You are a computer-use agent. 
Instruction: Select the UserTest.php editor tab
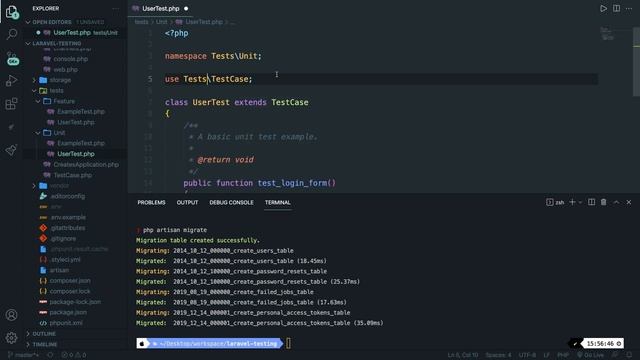[161, 9]
